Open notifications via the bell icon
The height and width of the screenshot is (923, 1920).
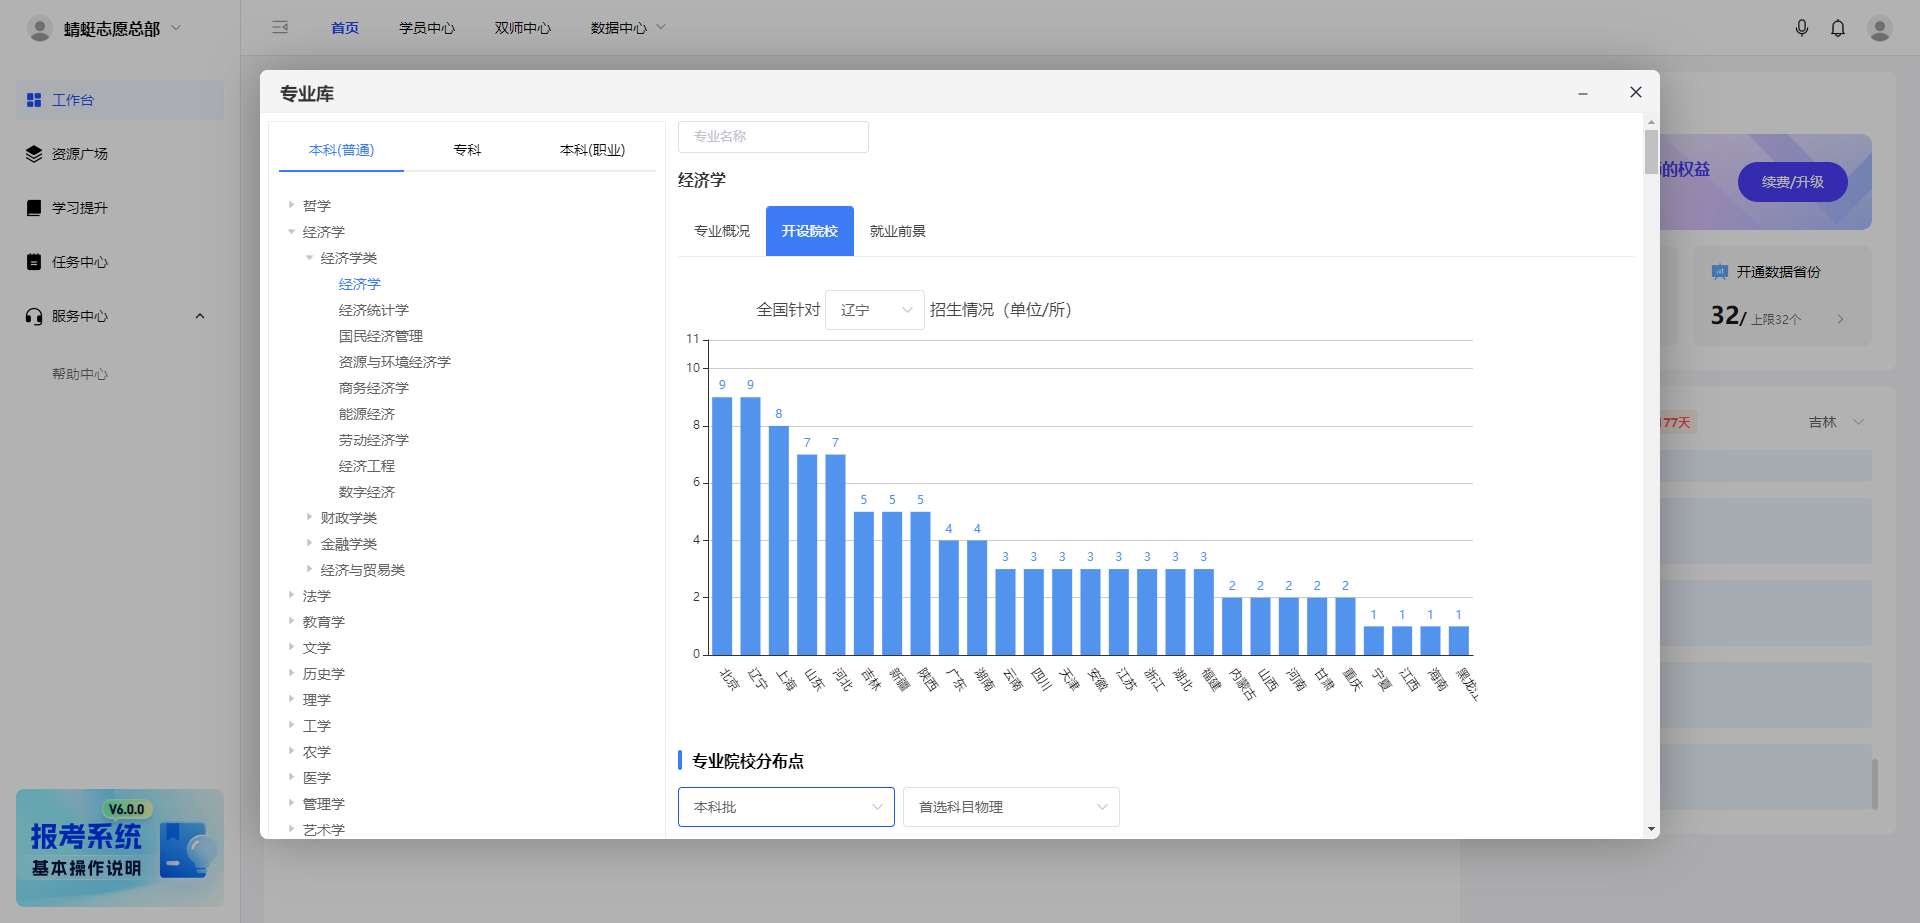tap(1838, 28)
